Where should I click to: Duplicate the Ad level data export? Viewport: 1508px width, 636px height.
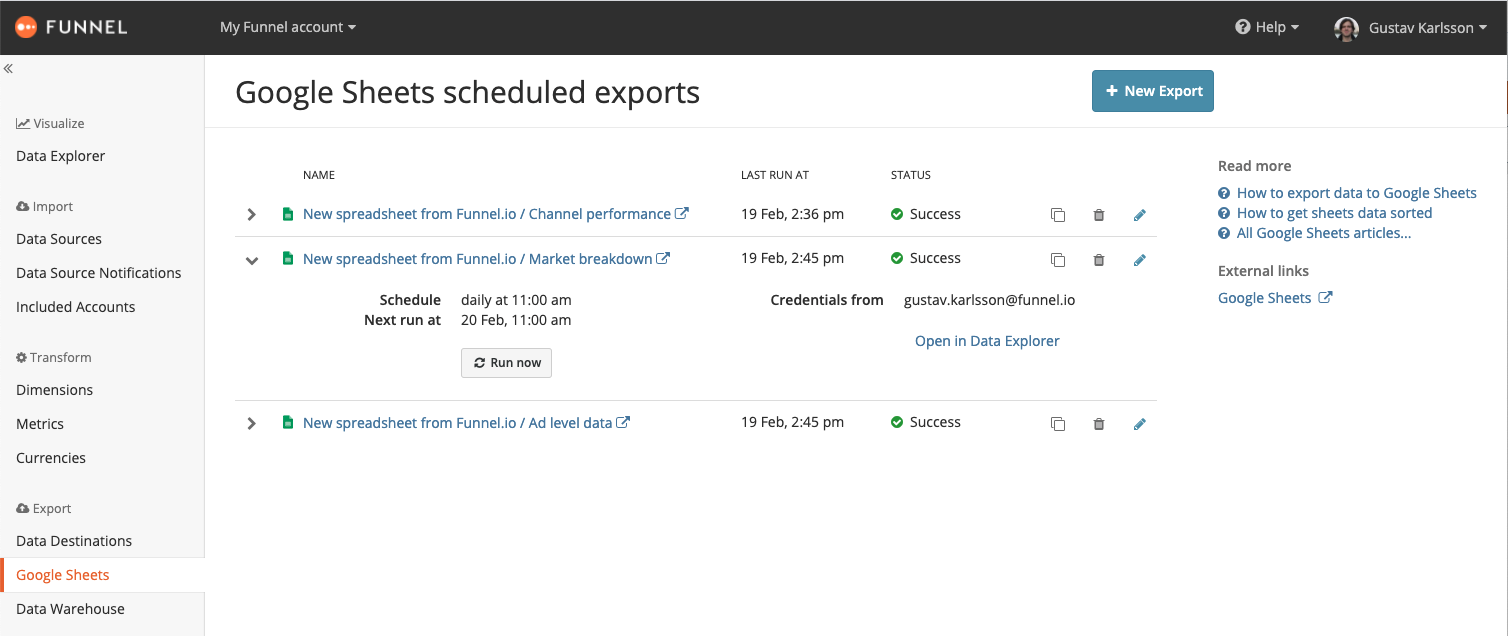point(1058,424)
